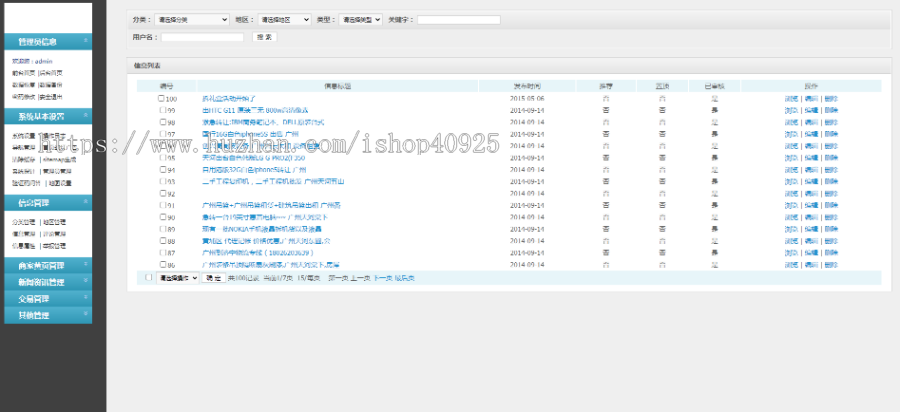The image size is (900, 412).
Task: Click the 信息列表 panel heading
Action: 147,65
